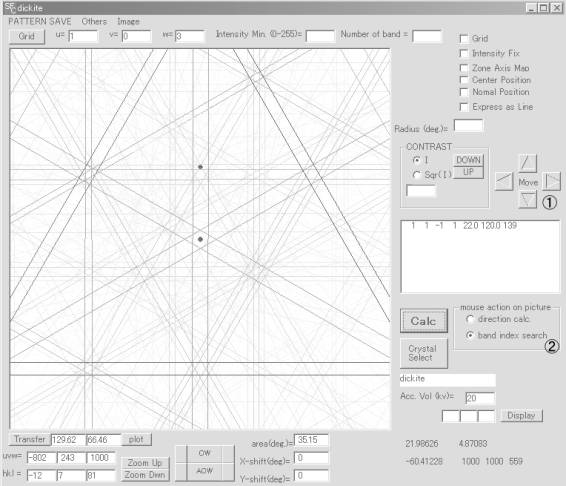Click the Calc button
This screenshot has width=566, height=486.
(x=424, y=321)
